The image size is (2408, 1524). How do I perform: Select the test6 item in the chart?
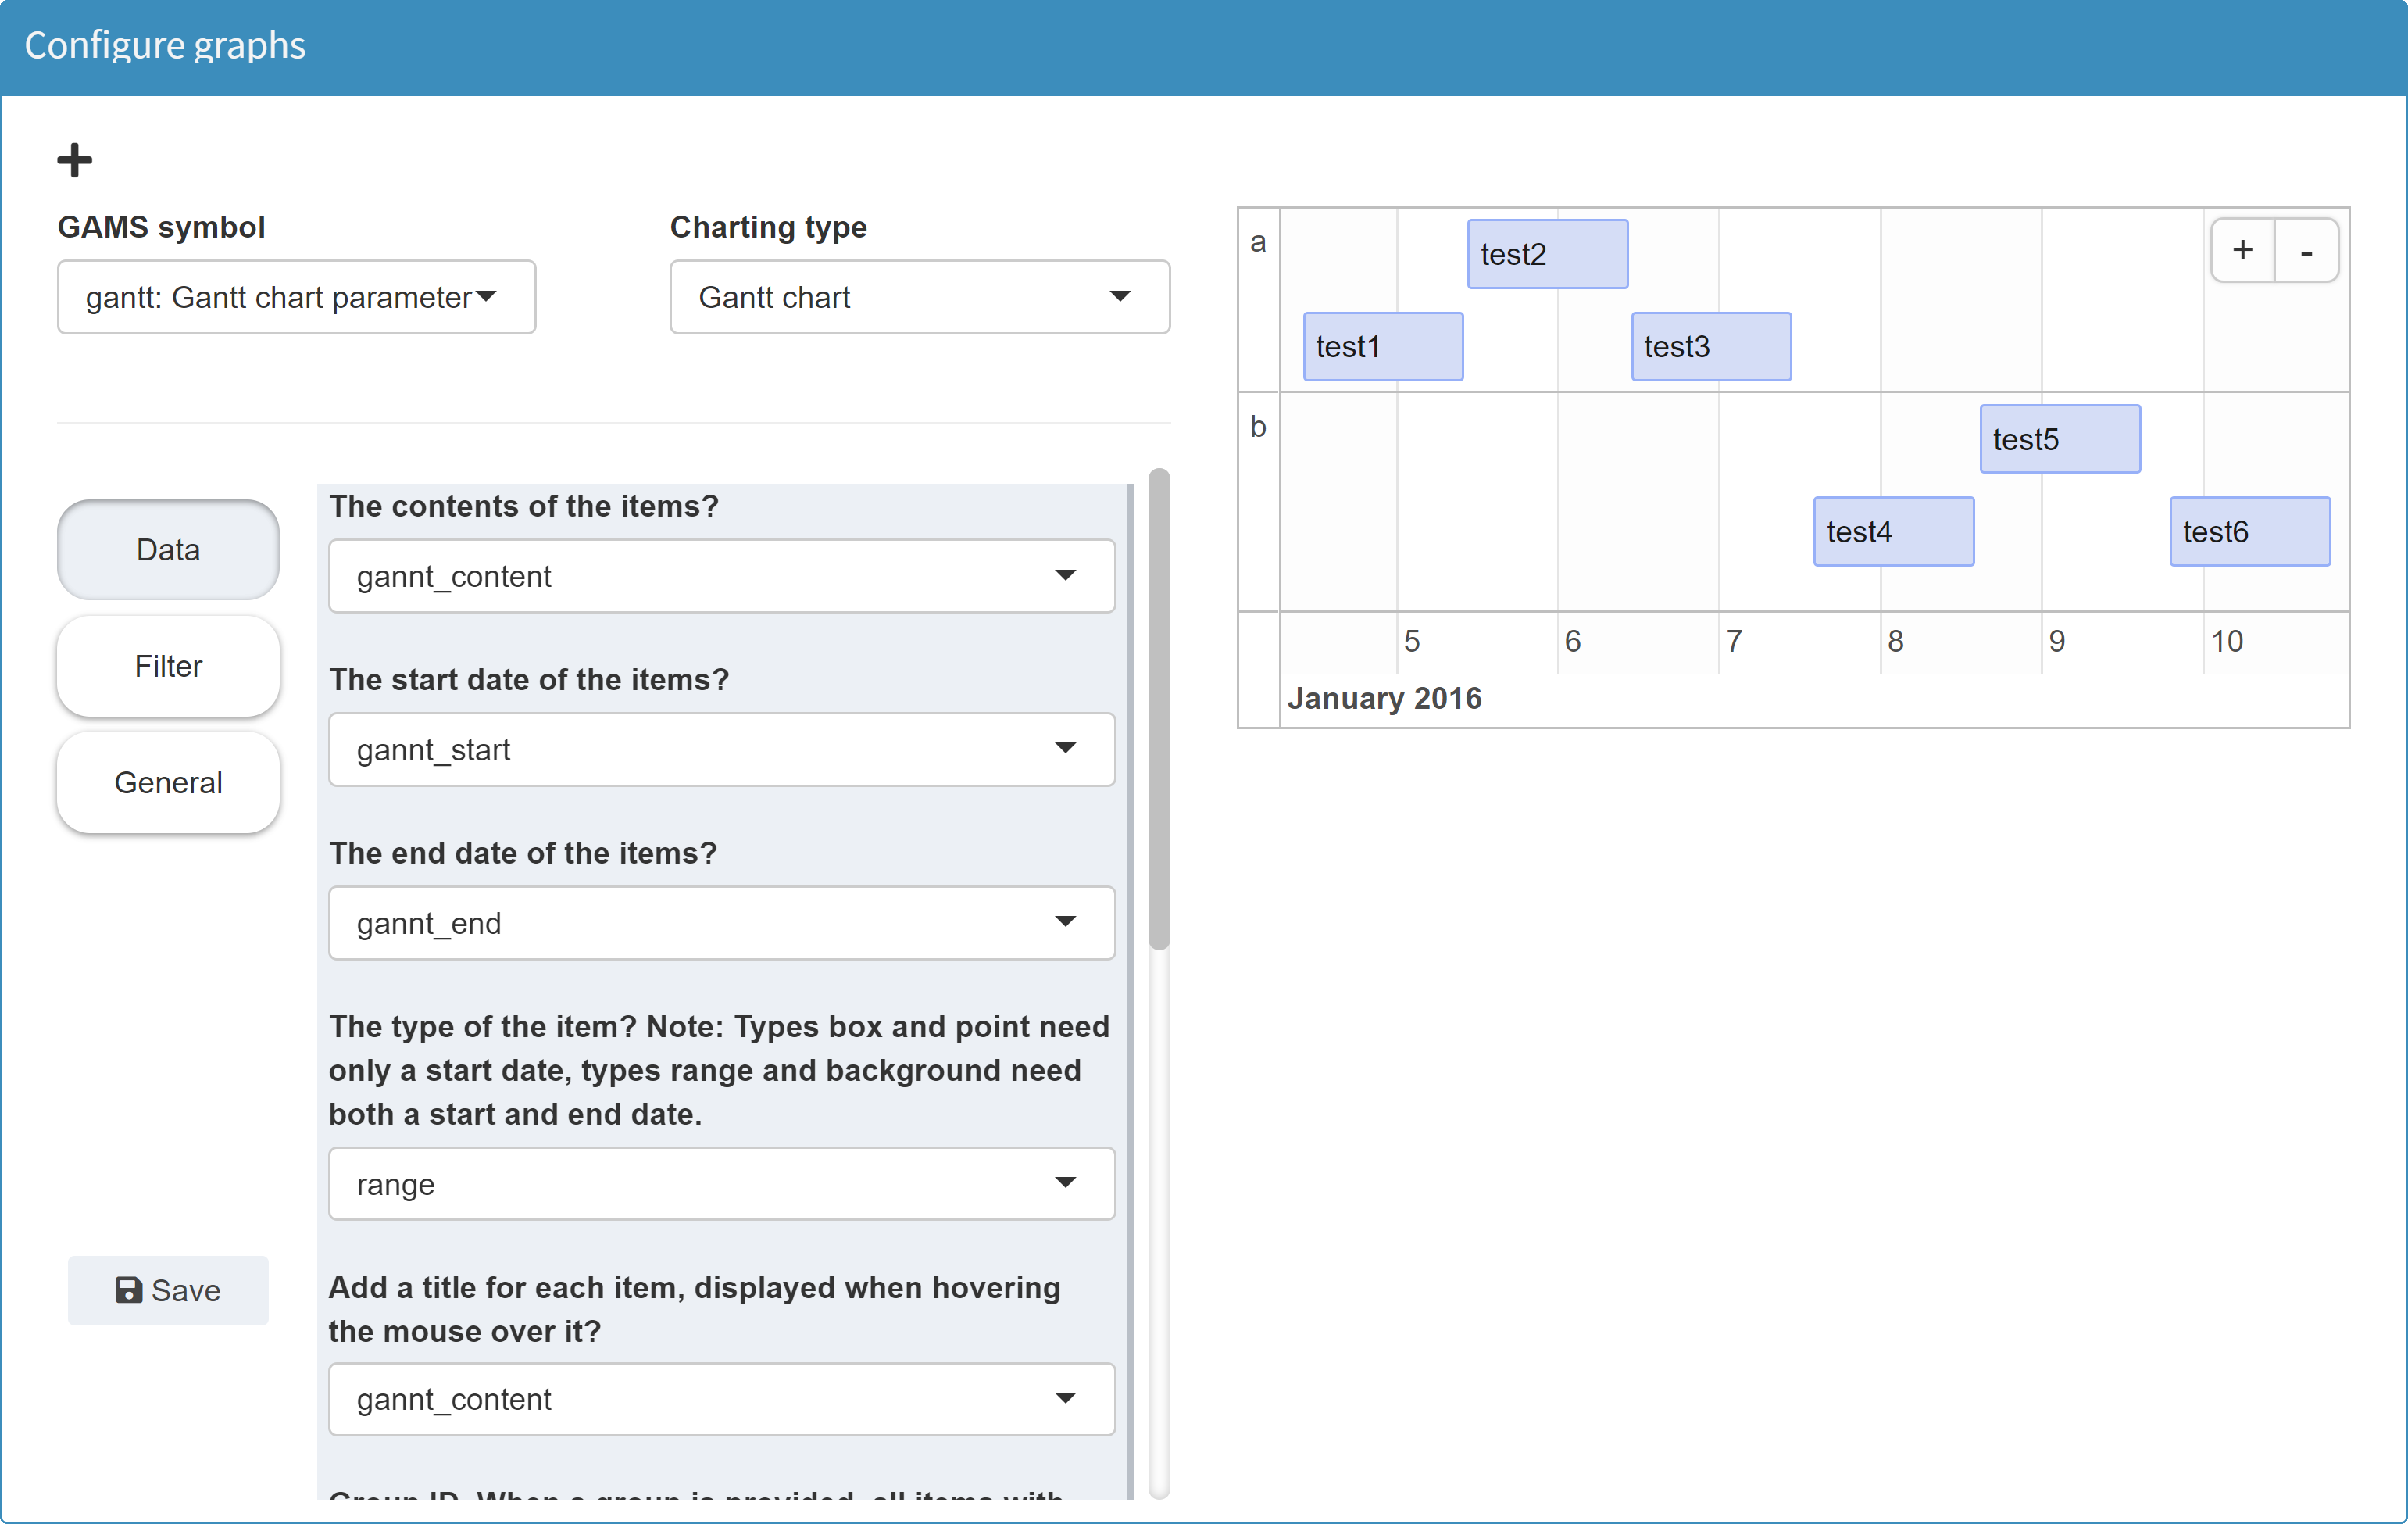pyautogui.click(x=2250, y=531)
